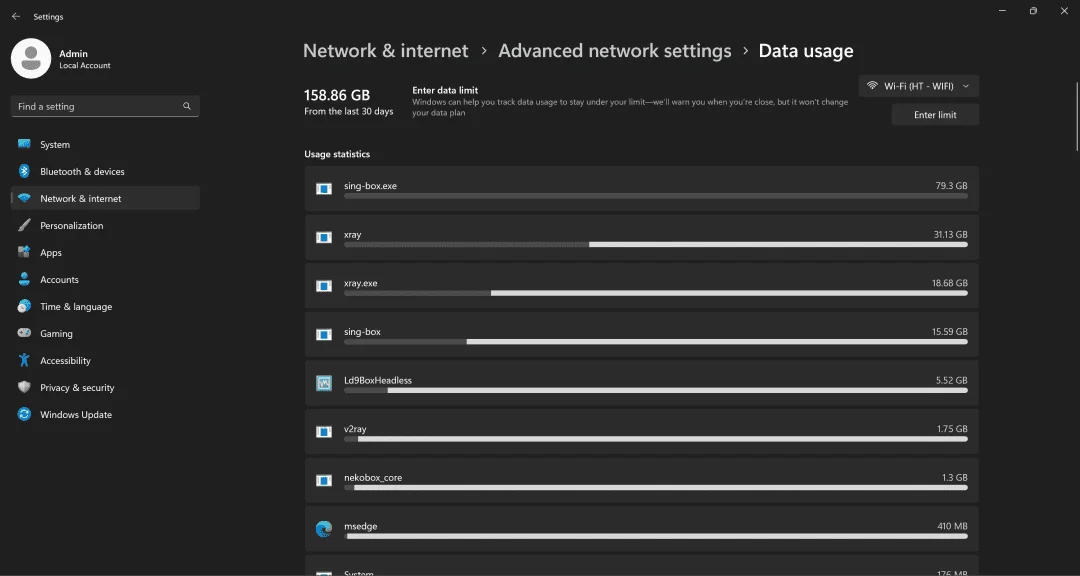
Task: Click the sing-box app icon
Action: tap(324, 334)
